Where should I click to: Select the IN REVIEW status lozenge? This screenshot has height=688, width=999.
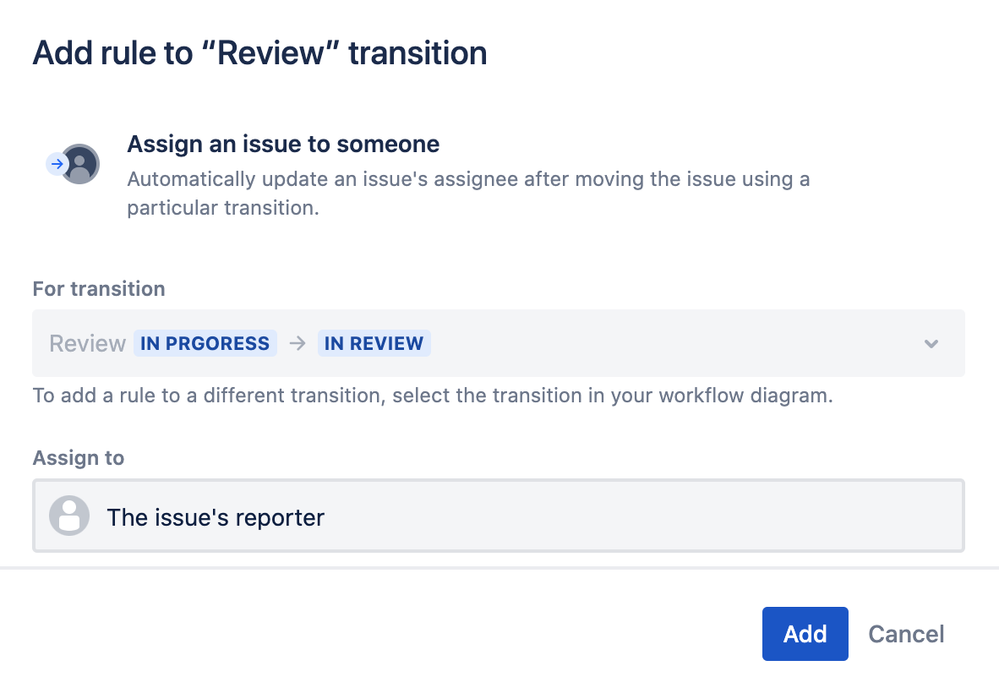(373, 343)
